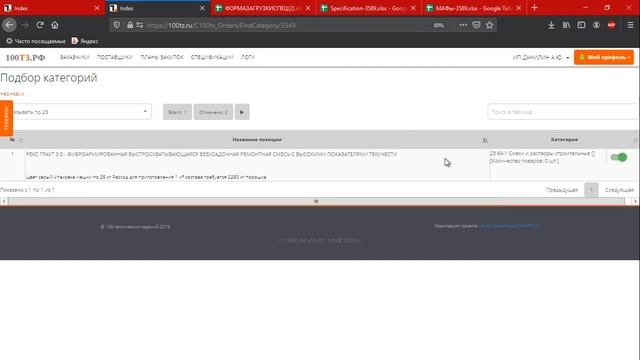Open the page actions three-dots menu
This screenshot has width=640, height=360.
[463, 25]
